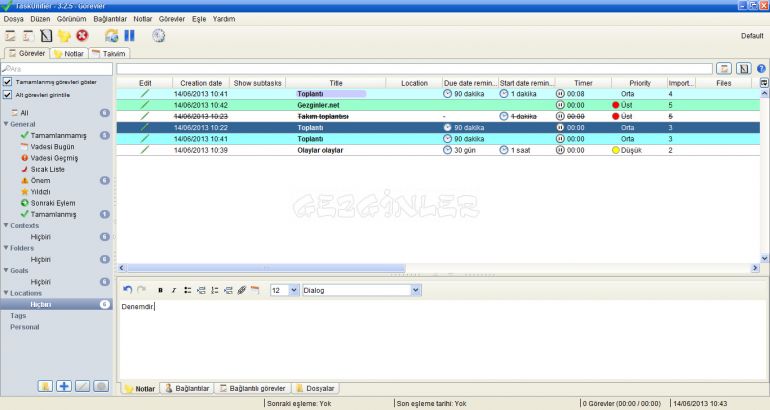Open the Dialog font family dropdown
Viewport: 770px width, 410px height.
pyautogui.click(x=416, y=290)
